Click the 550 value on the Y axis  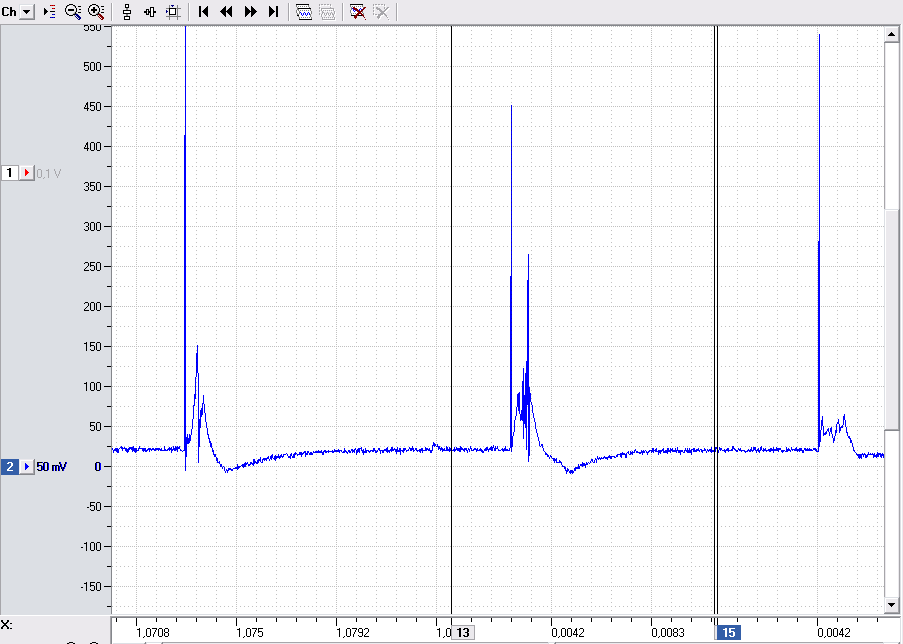(x=92, y=28)
